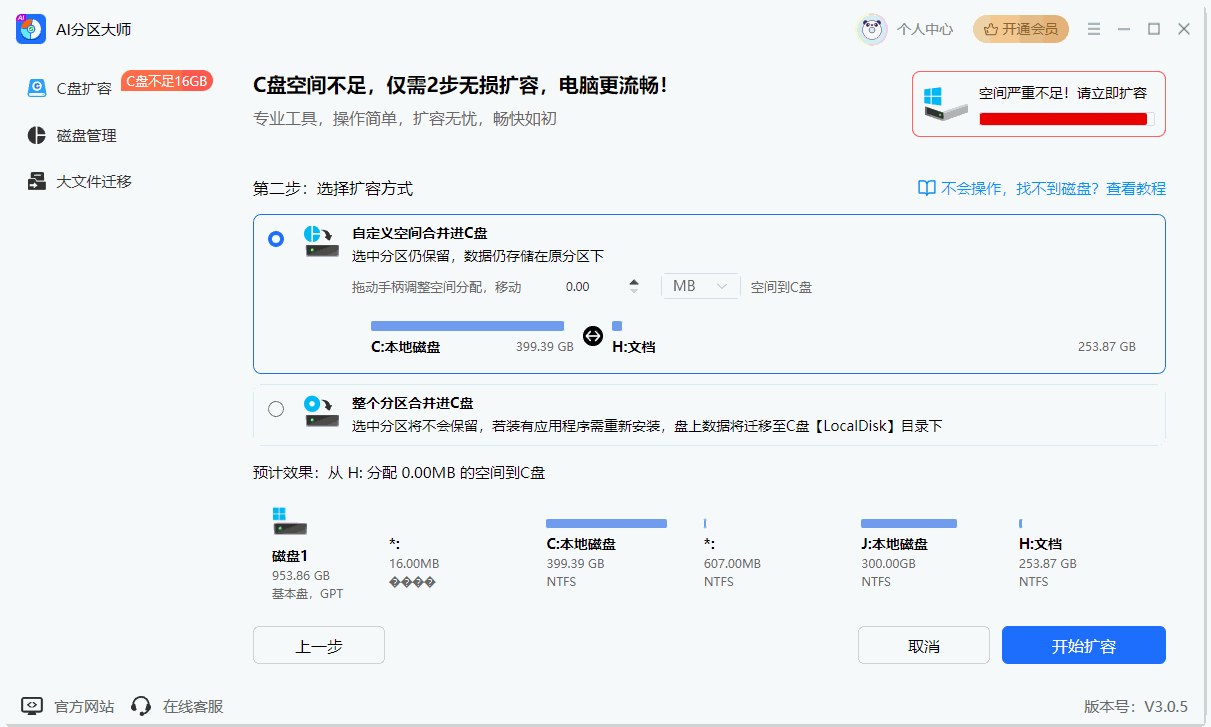Click the AI分区大师 app logo icon
Screen dimensions: 1211x727
point(31,29)
